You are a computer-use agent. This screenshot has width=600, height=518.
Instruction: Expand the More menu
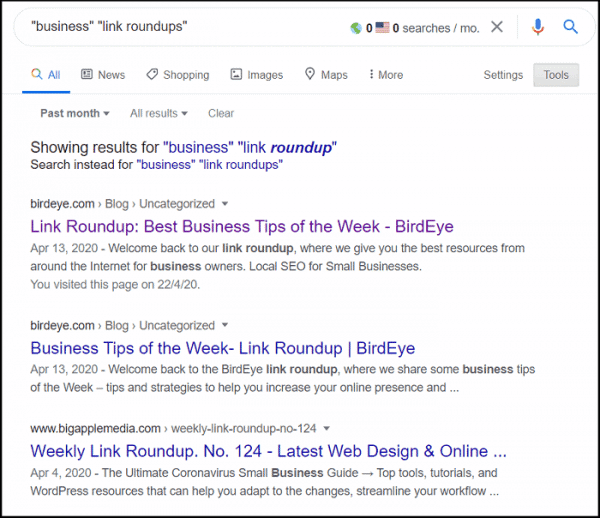click(x=385, y=75)
